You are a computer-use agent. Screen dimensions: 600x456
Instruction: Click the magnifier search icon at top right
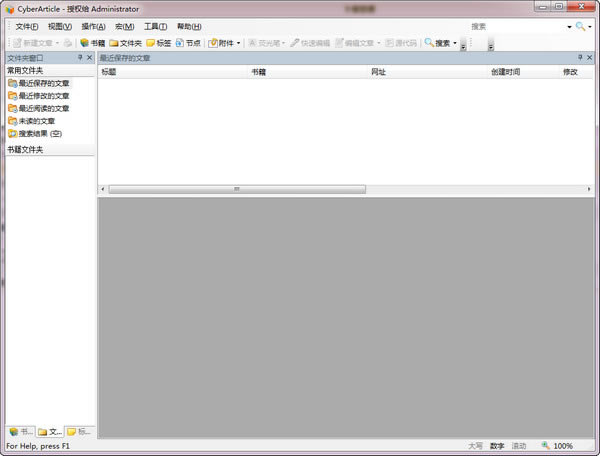point(579,26)
